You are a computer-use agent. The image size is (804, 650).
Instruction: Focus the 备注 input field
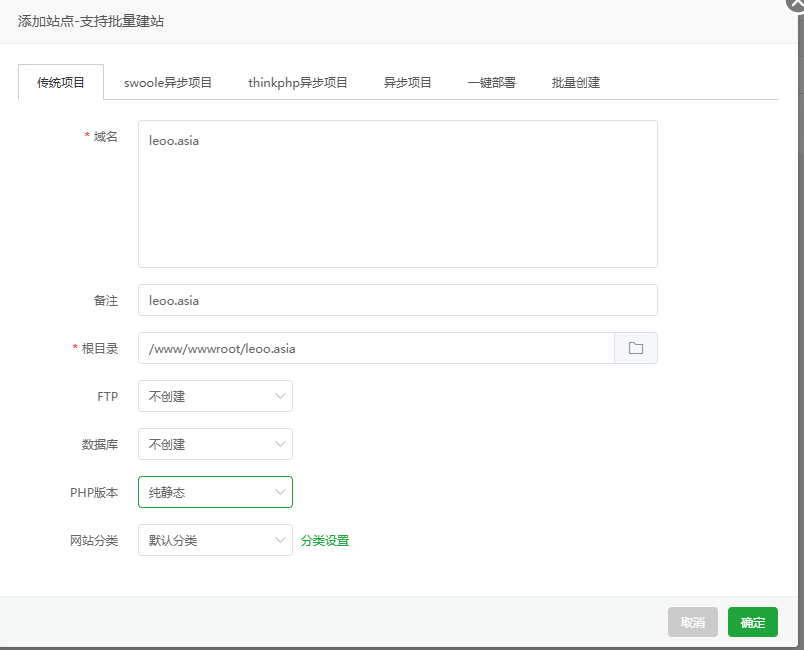point(397,300)
